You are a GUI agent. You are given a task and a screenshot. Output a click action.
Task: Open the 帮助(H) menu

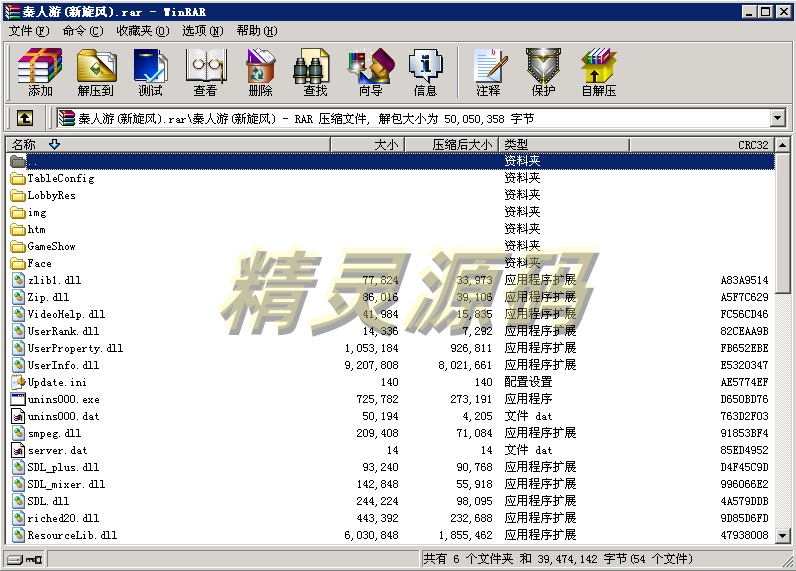tap(256, 31)
